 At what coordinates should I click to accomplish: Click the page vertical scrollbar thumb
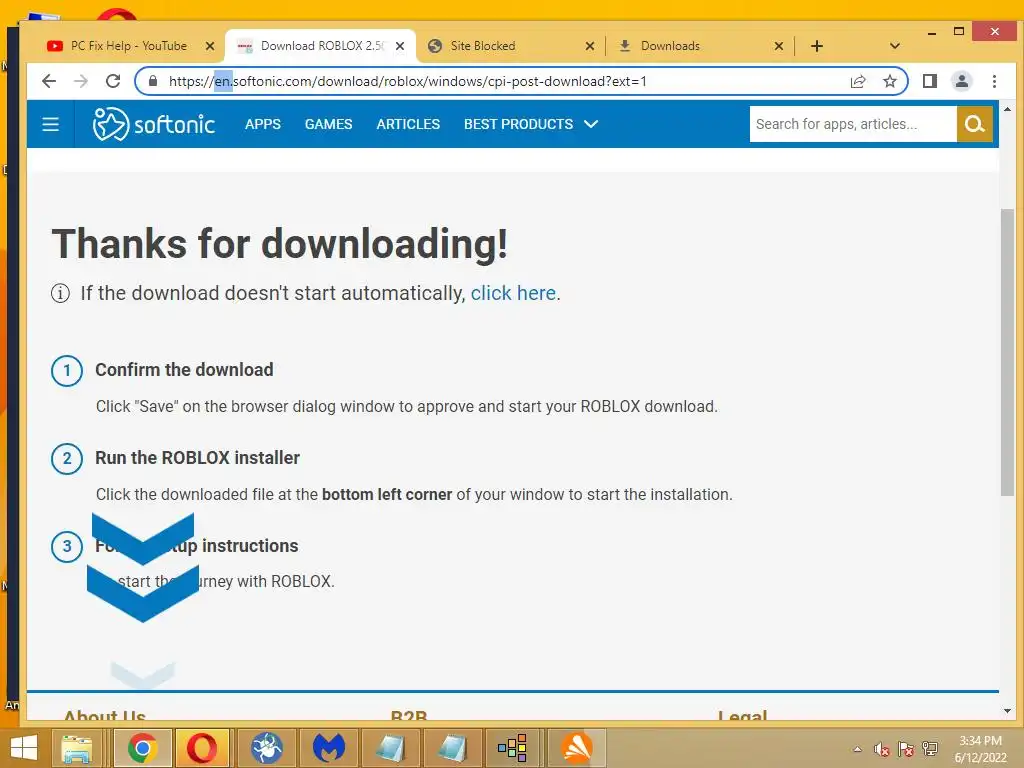point(1007,353)
